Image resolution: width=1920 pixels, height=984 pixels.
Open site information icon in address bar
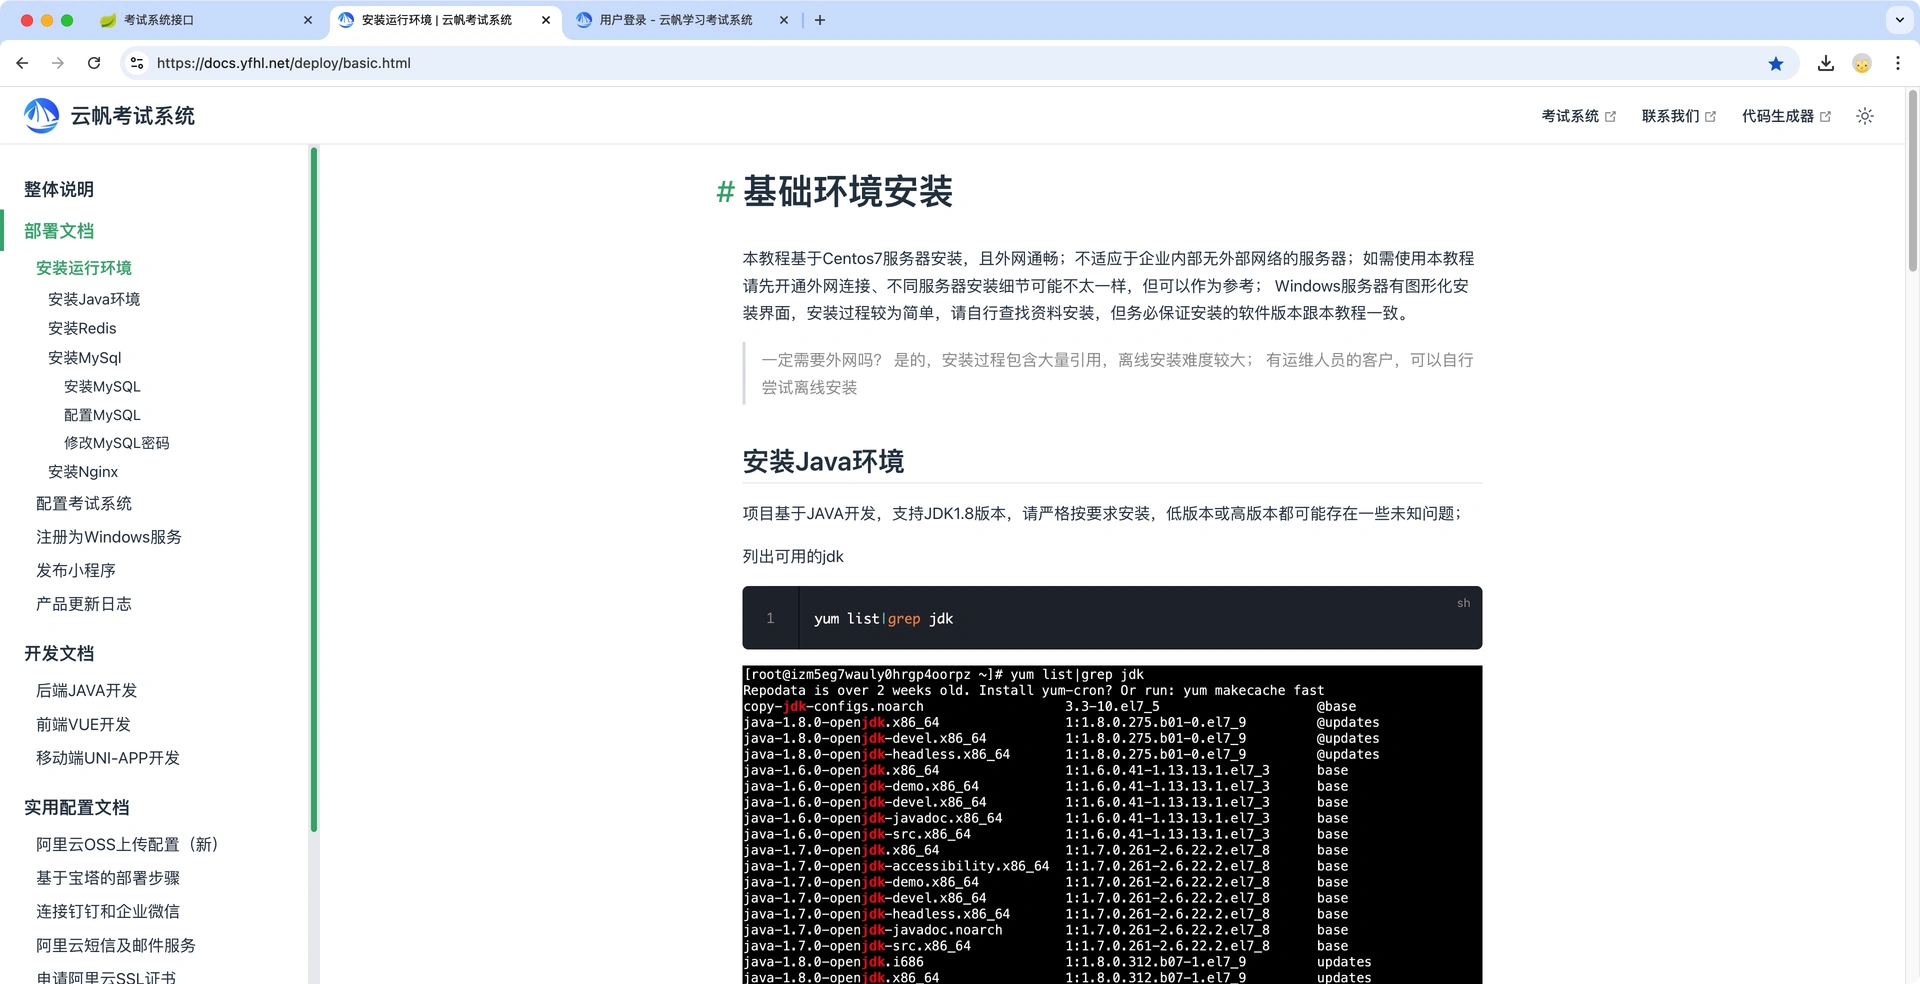tap(137, 63)
